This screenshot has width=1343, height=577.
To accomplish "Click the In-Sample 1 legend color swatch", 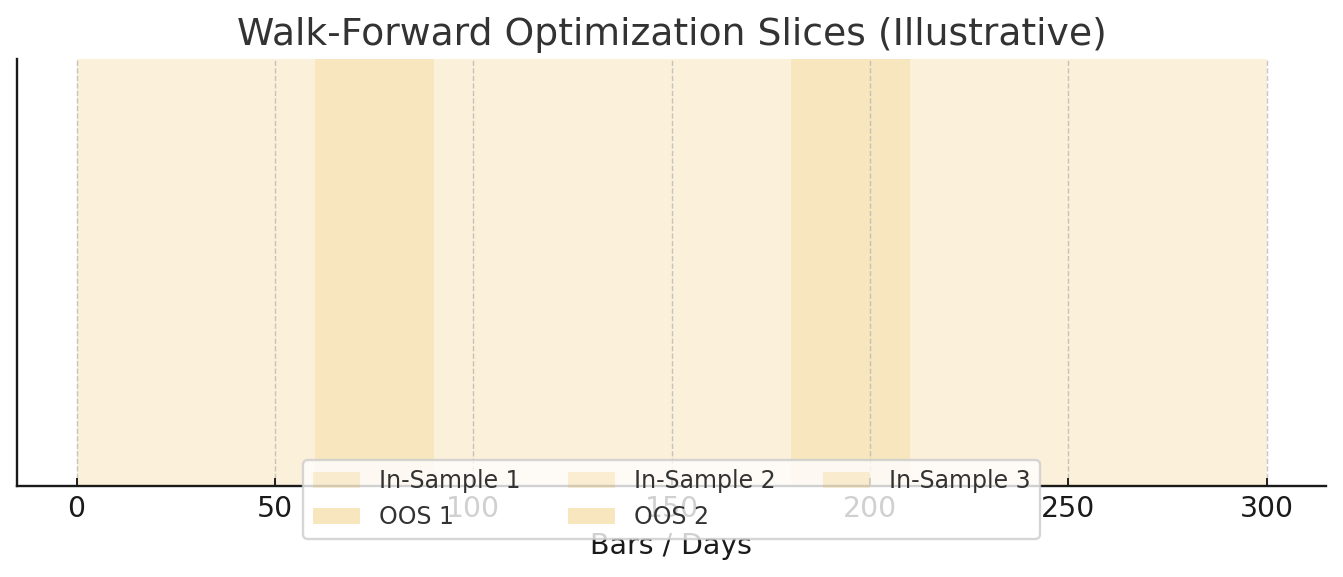I will pyautogui.click(x=336, y=480).
